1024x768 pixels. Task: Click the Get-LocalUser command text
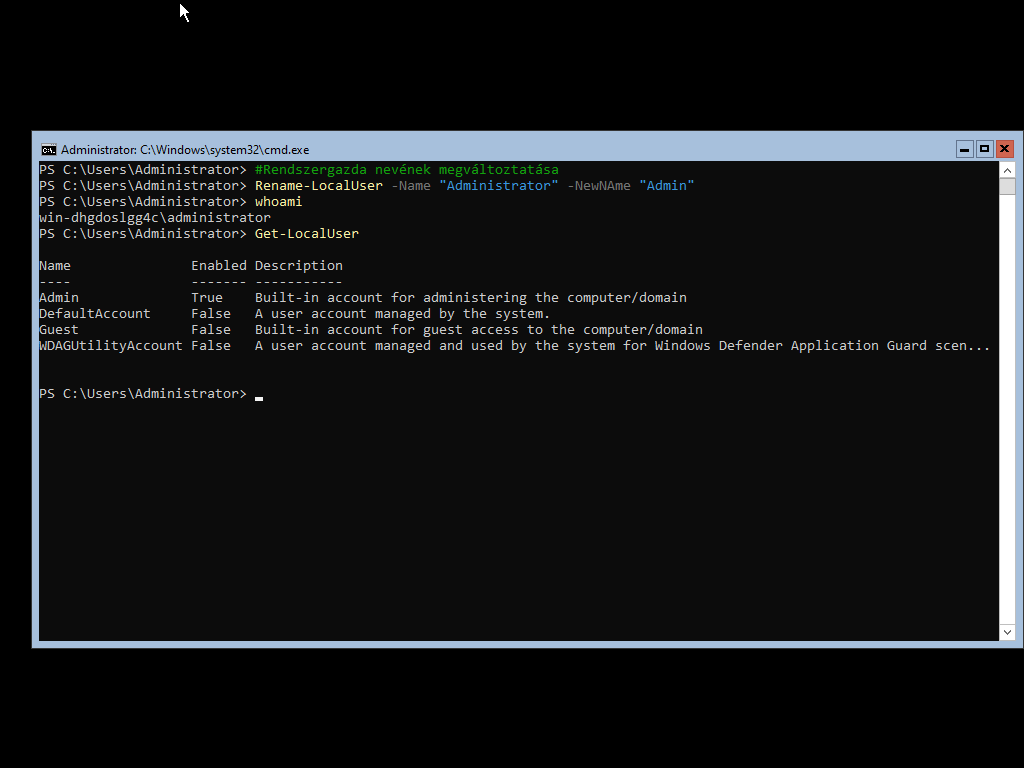click(x=306, y=234)
